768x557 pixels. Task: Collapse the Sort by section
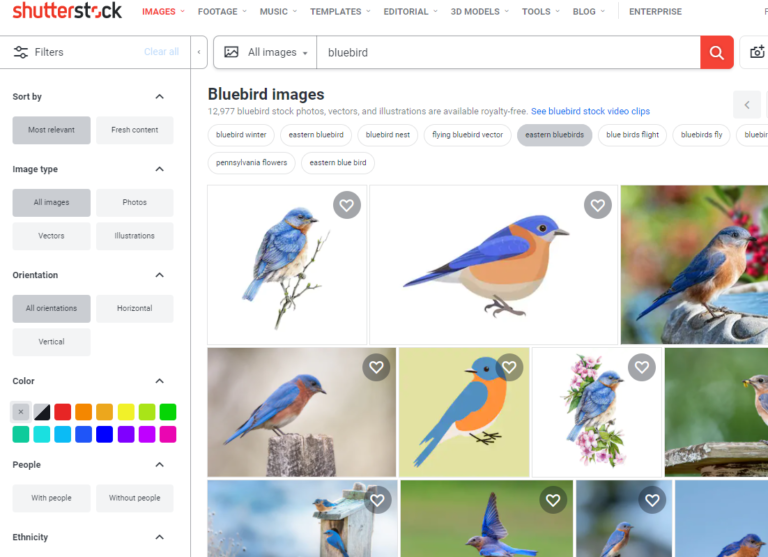click(160, 97)
